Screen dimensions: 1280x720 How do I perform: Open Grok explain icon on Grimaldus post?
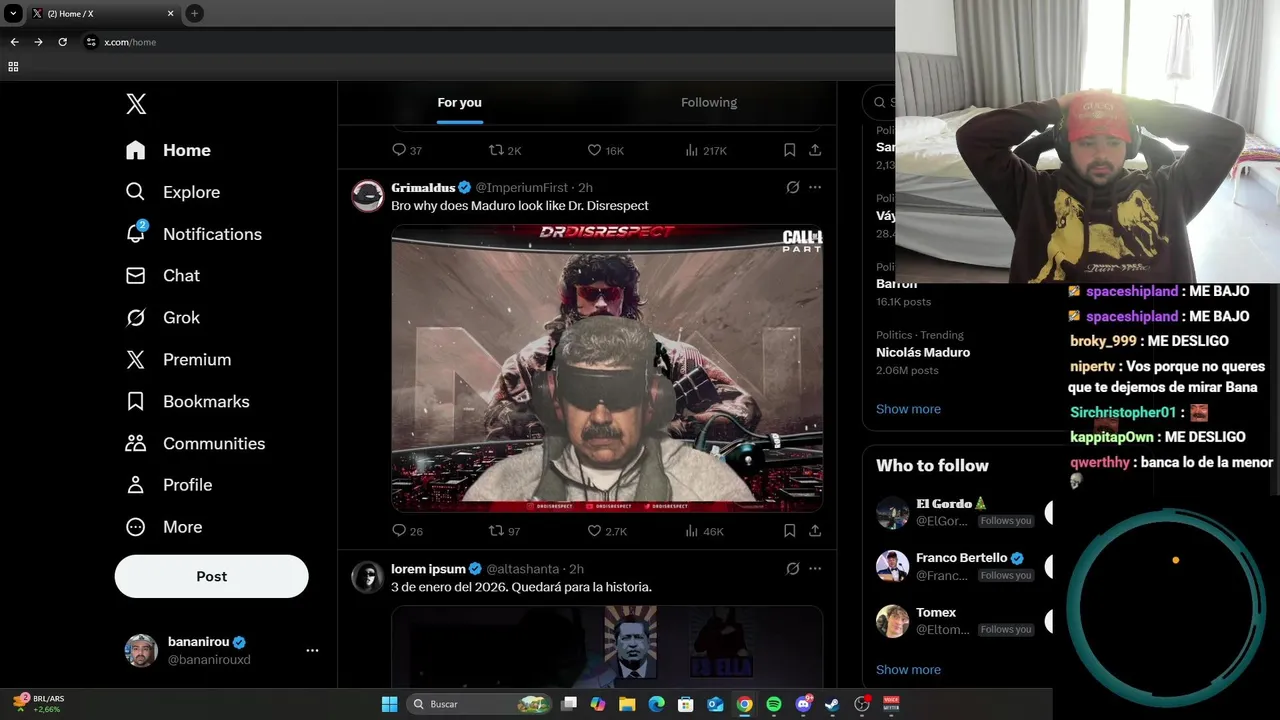coord(793,187)
